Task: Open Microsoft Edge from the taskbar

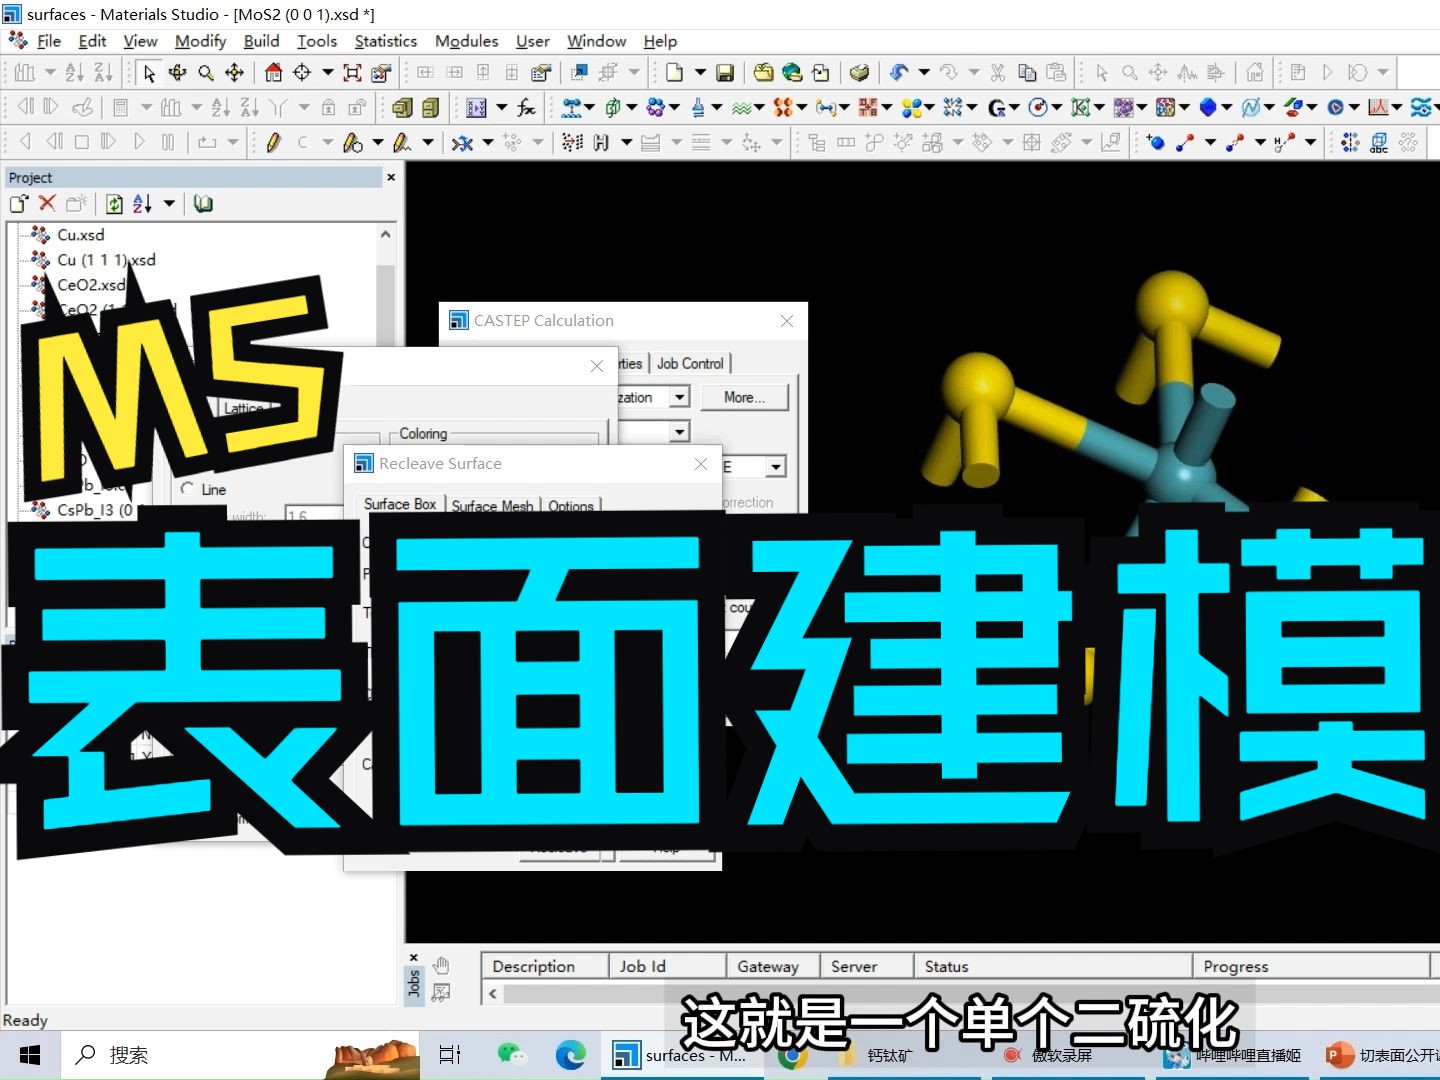Action: point(571,1055)
